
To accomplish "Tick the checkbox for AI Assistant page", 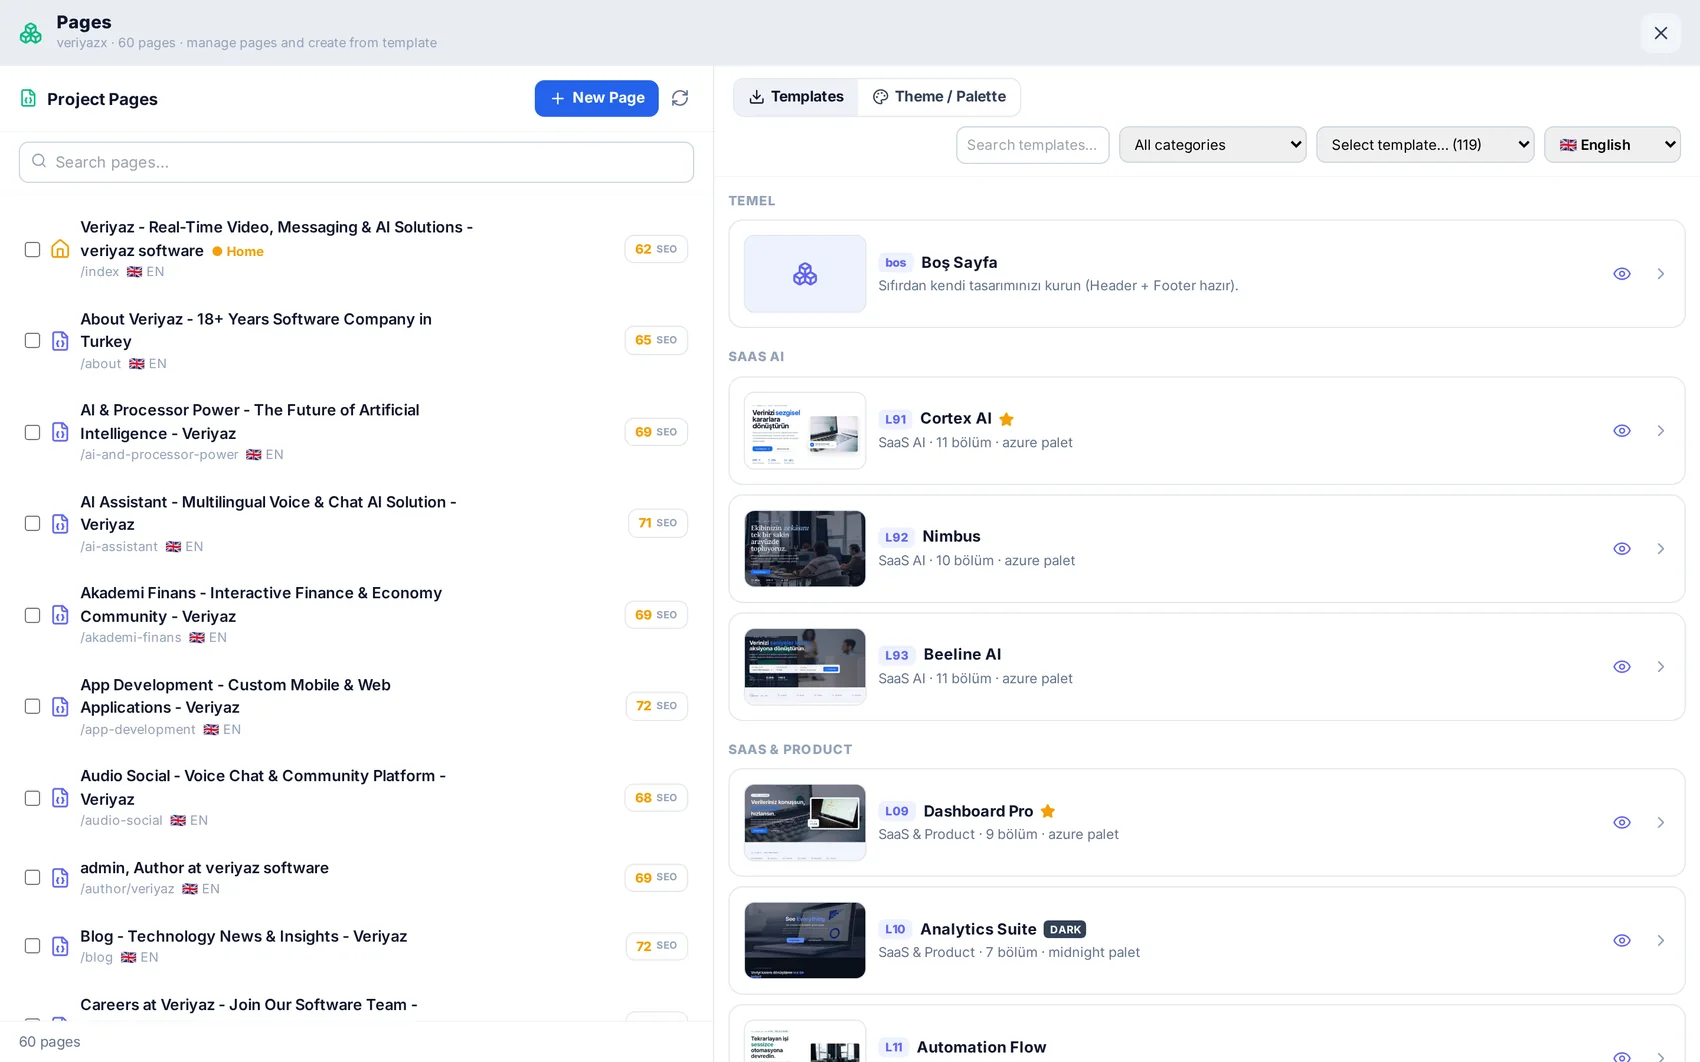I will pyautogui.click(x=32, y=524).
